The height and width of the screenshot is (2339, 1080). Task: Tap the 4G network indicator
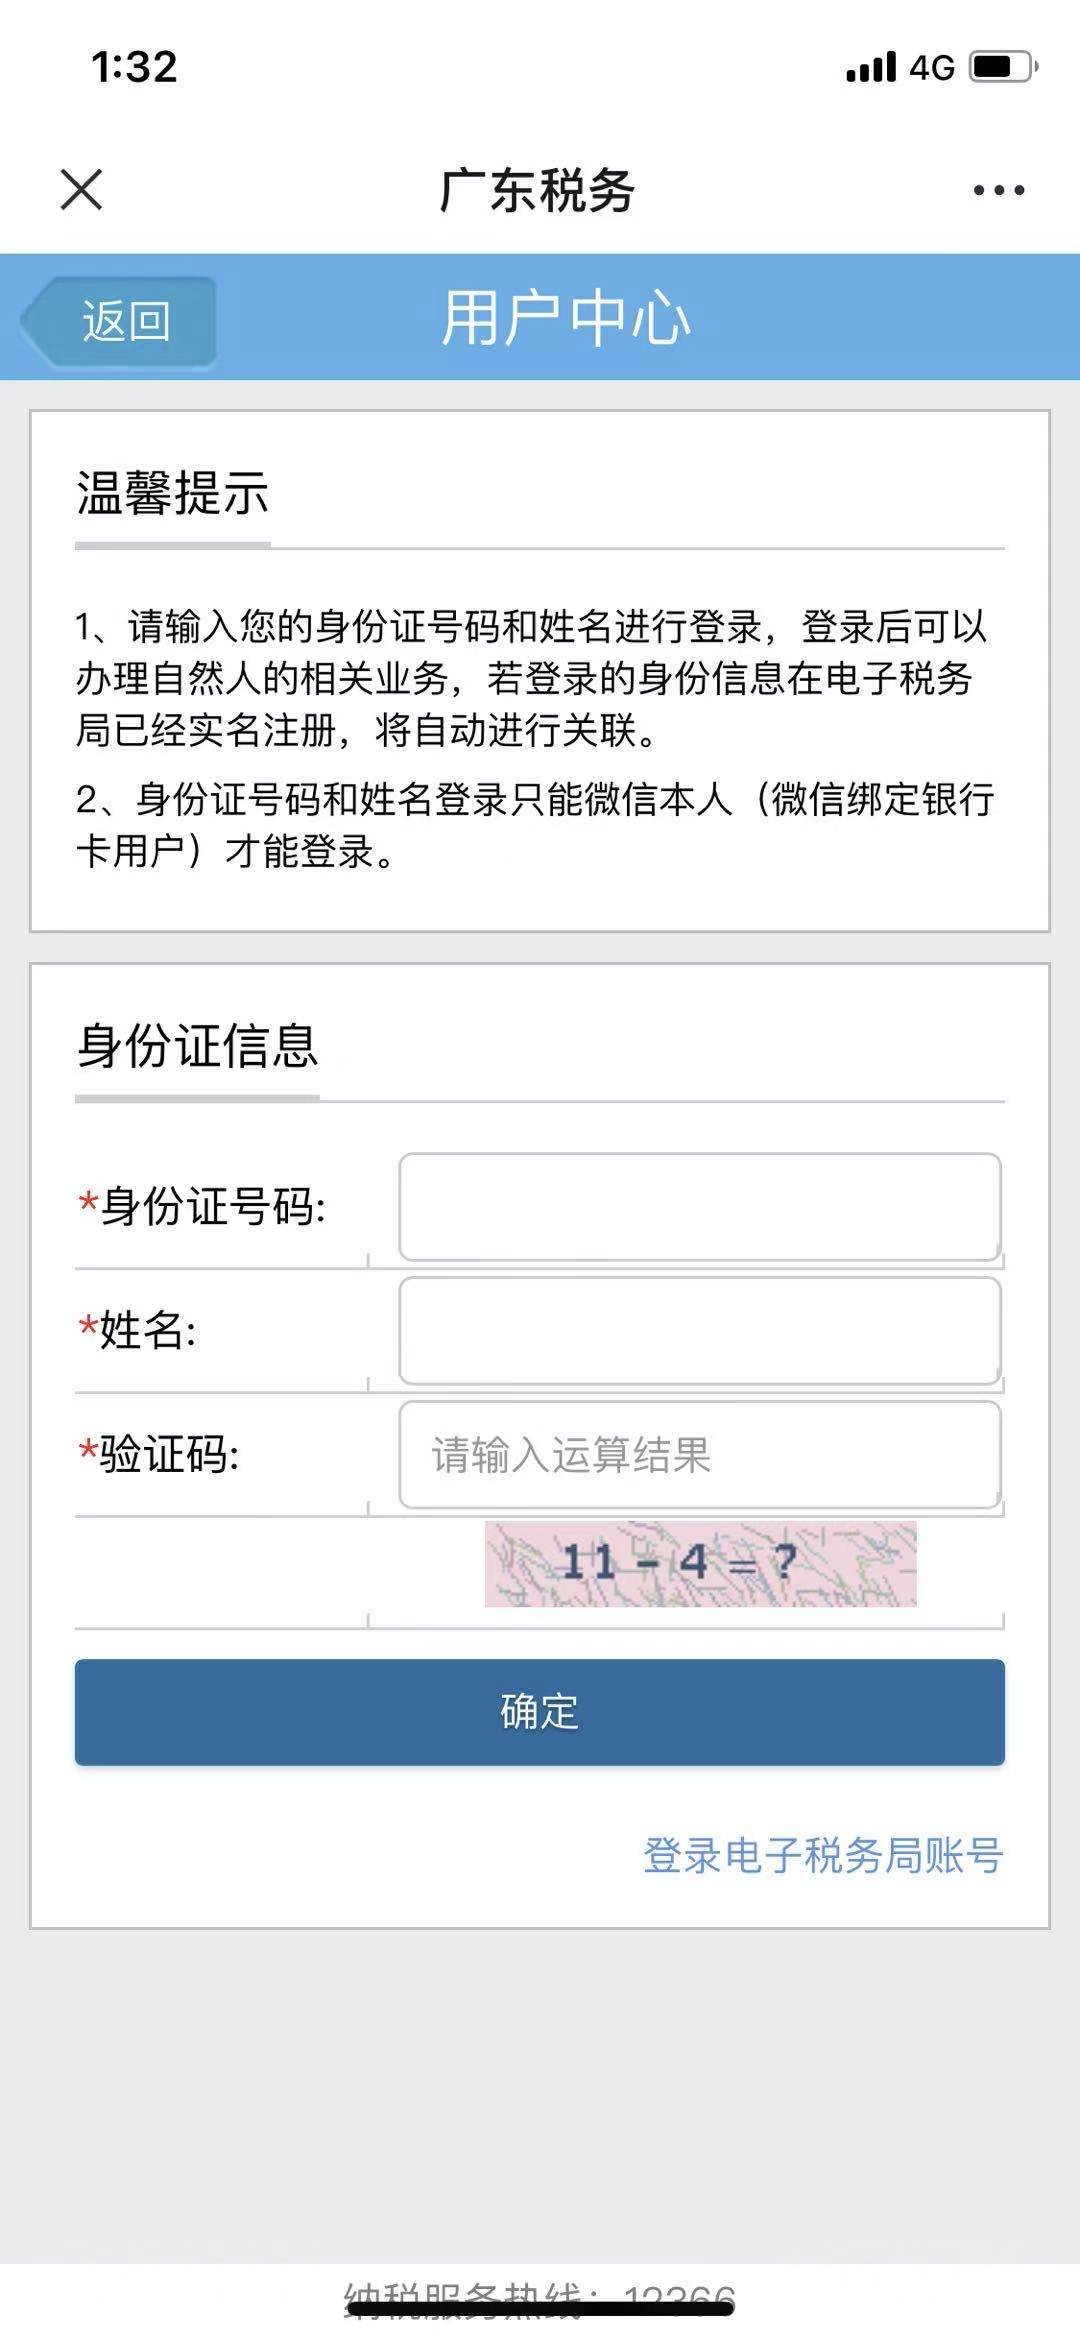click(x=932, y=67)
